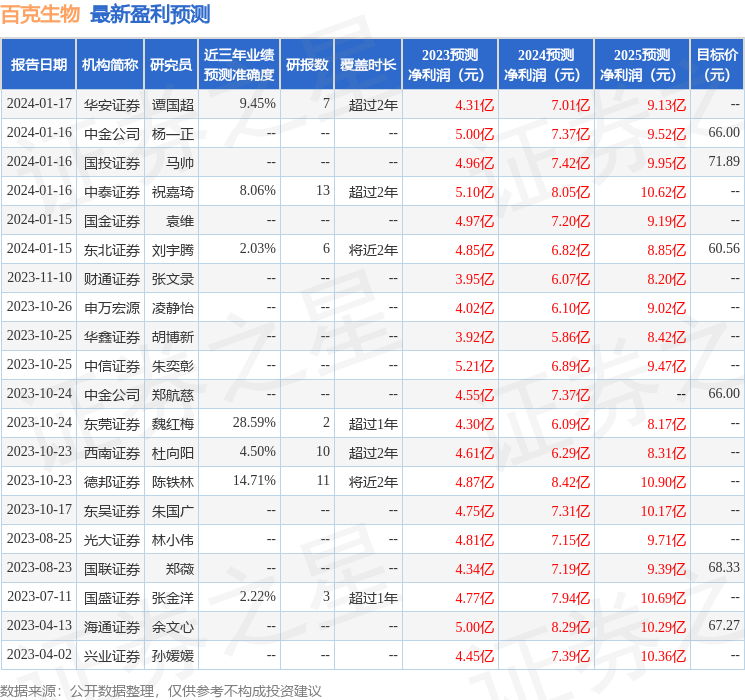
Task: Click the 目标价 column header
Action: pos(716,64)
